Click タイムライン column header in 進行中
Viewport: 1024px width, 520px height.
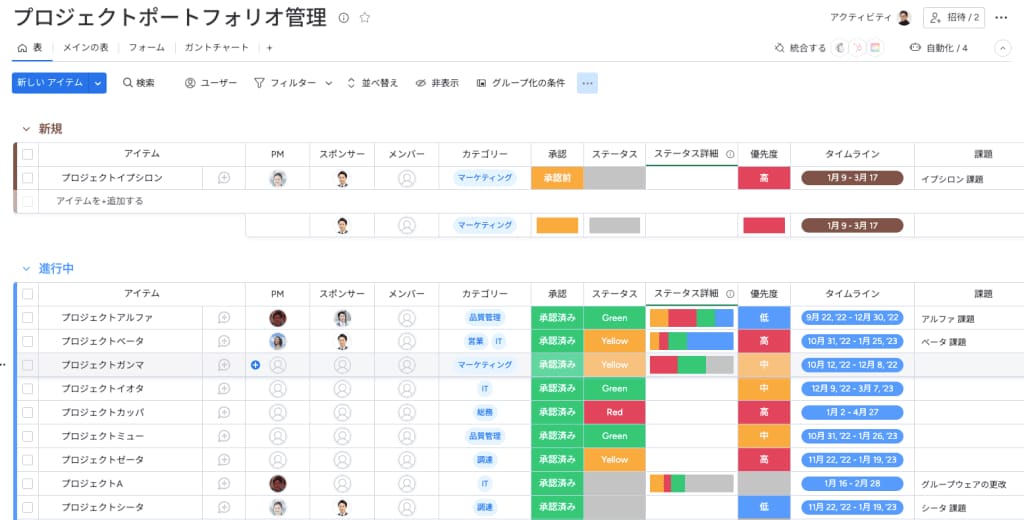(852, 294)
